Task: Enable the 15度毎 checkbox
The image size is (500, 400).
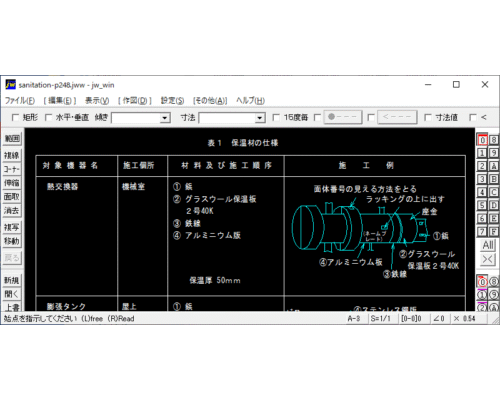Action: coord(276,118)
